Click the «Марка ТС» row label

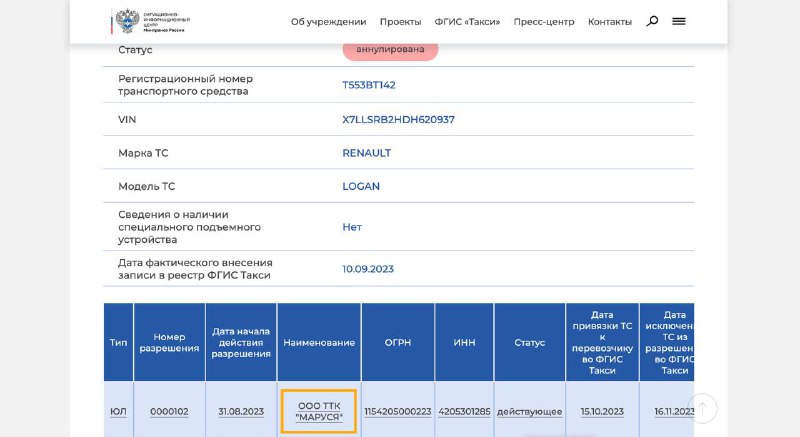pyautogui.click(x=143, y=153)
